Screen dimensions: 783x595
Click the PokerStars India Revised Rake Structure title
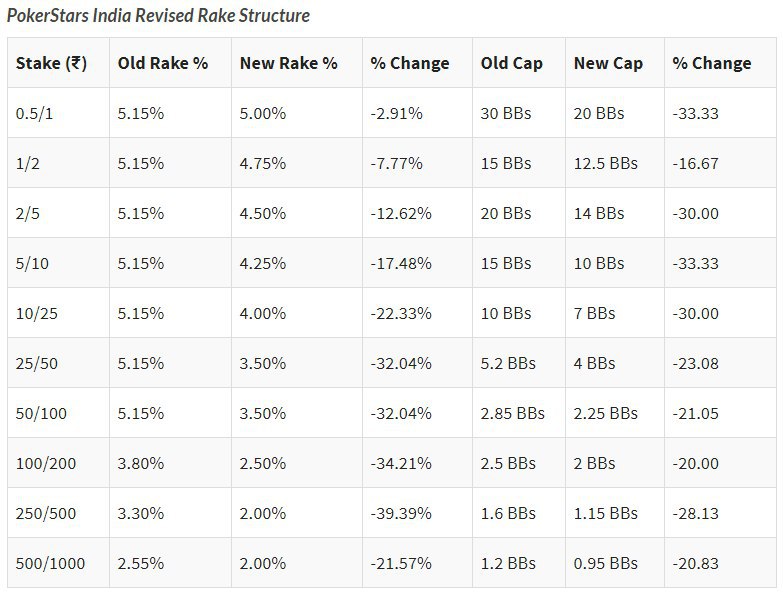pos(156,16)
